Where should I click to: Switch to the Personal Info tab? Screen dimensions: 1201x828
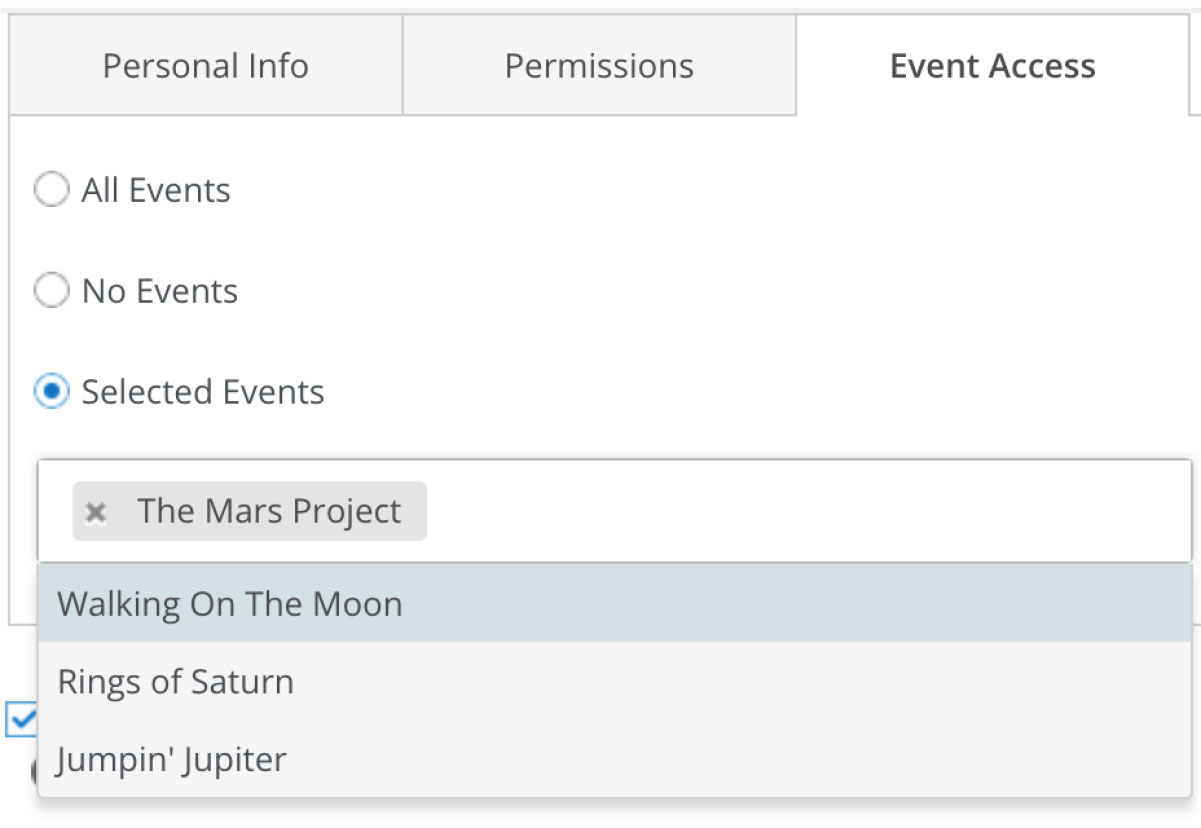[x=204, y=65]
